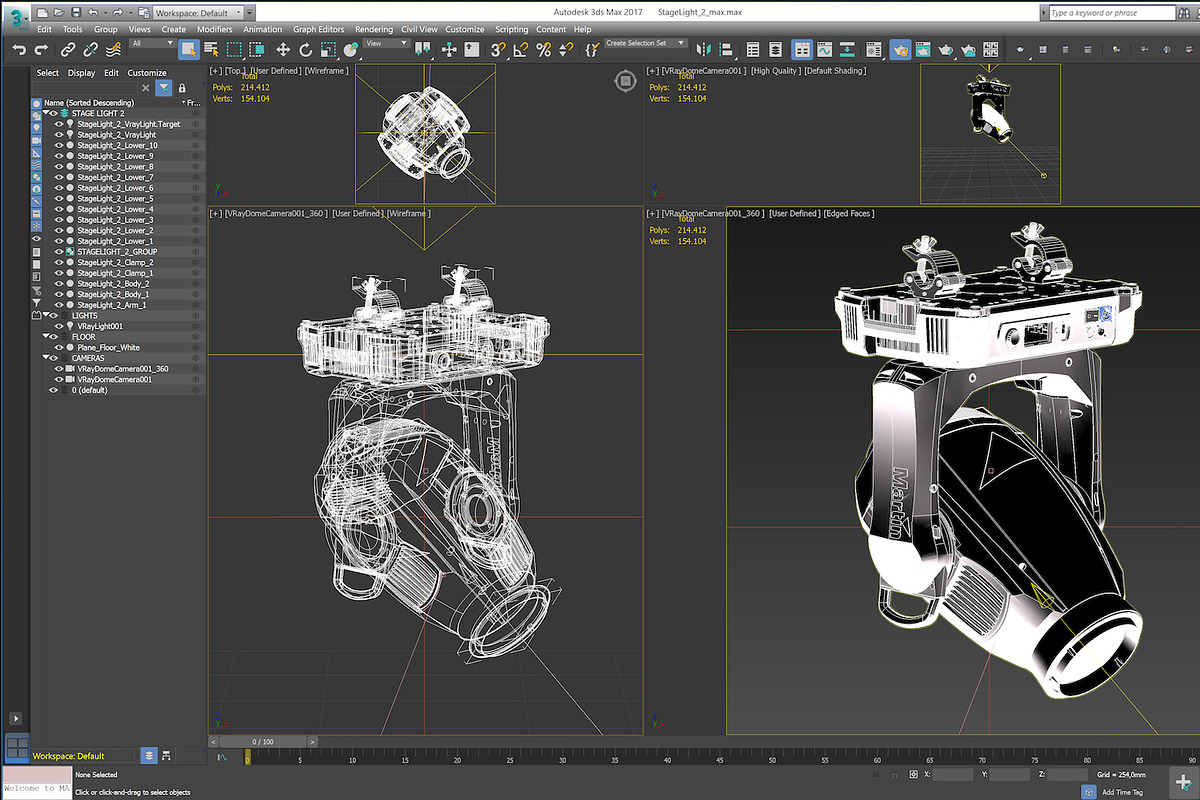Open the Curve Editor
Viewport: 1200px width, 800px height.
pos(824,49)
